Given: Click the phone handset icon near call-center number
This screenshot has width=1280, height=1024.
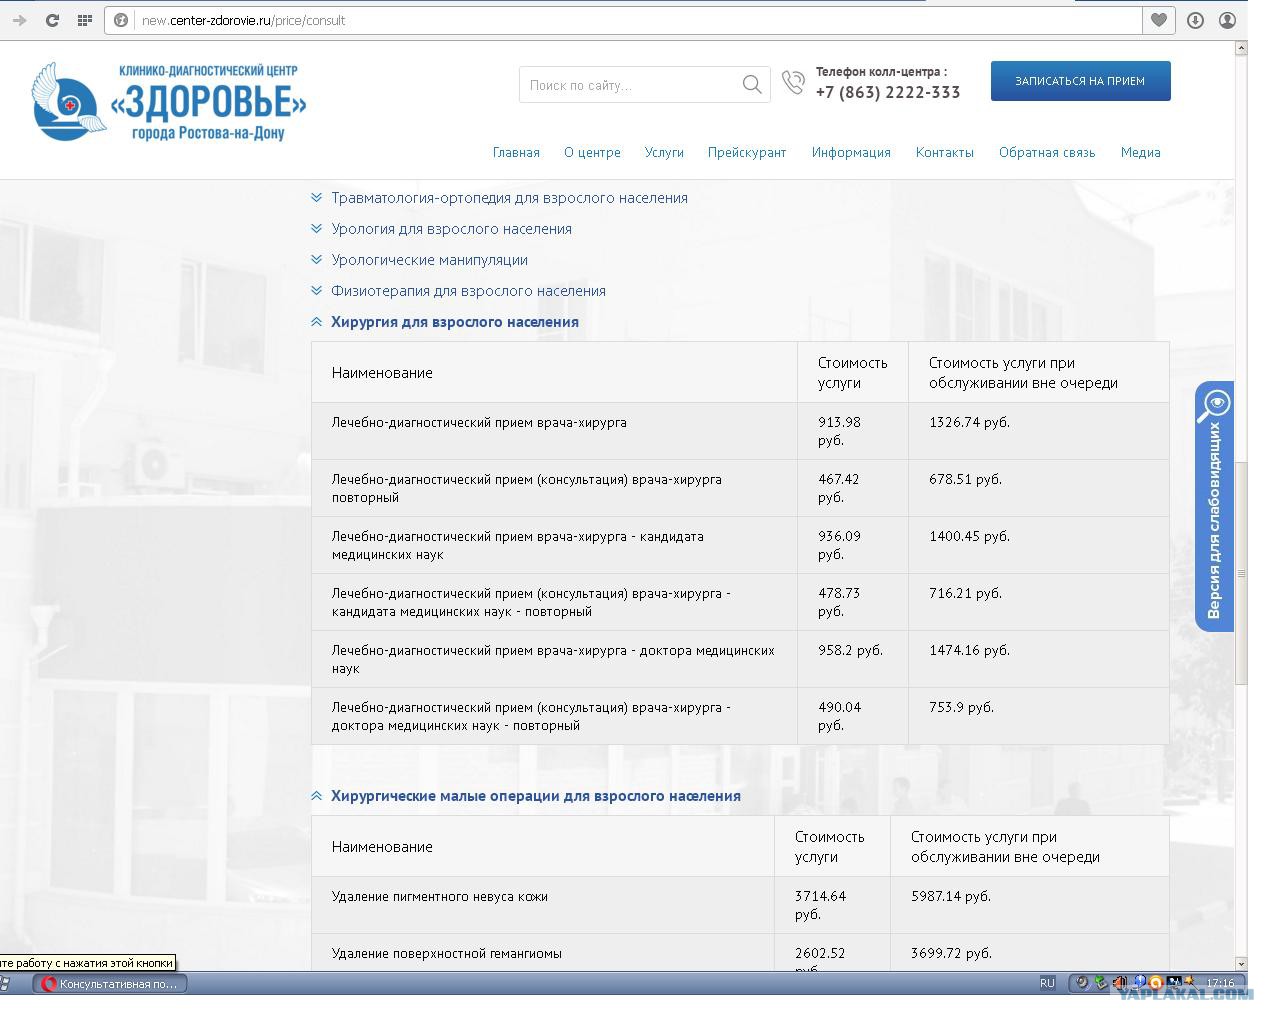Looking at the screenshot, I should pyautogui.click(x=793, y=83).
